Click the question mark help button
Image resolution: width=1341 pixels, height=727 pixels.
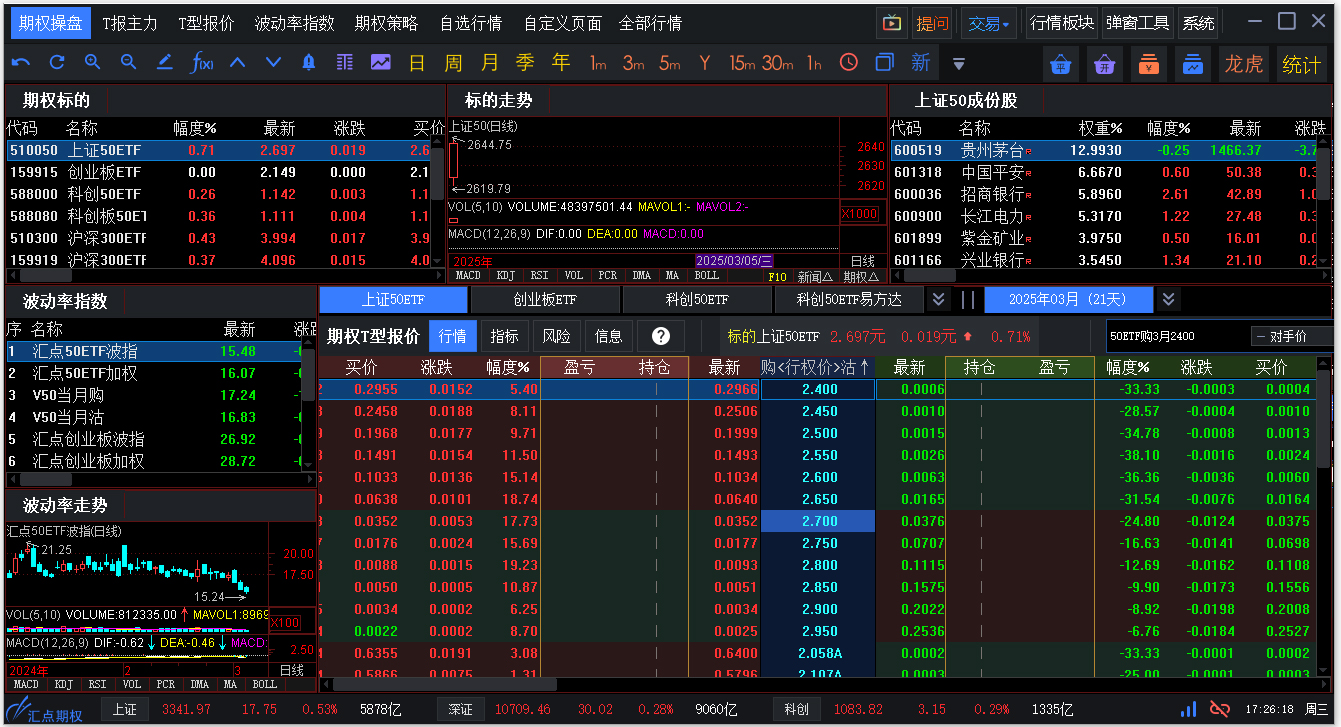pyautogui.click(x=660, y=336)
